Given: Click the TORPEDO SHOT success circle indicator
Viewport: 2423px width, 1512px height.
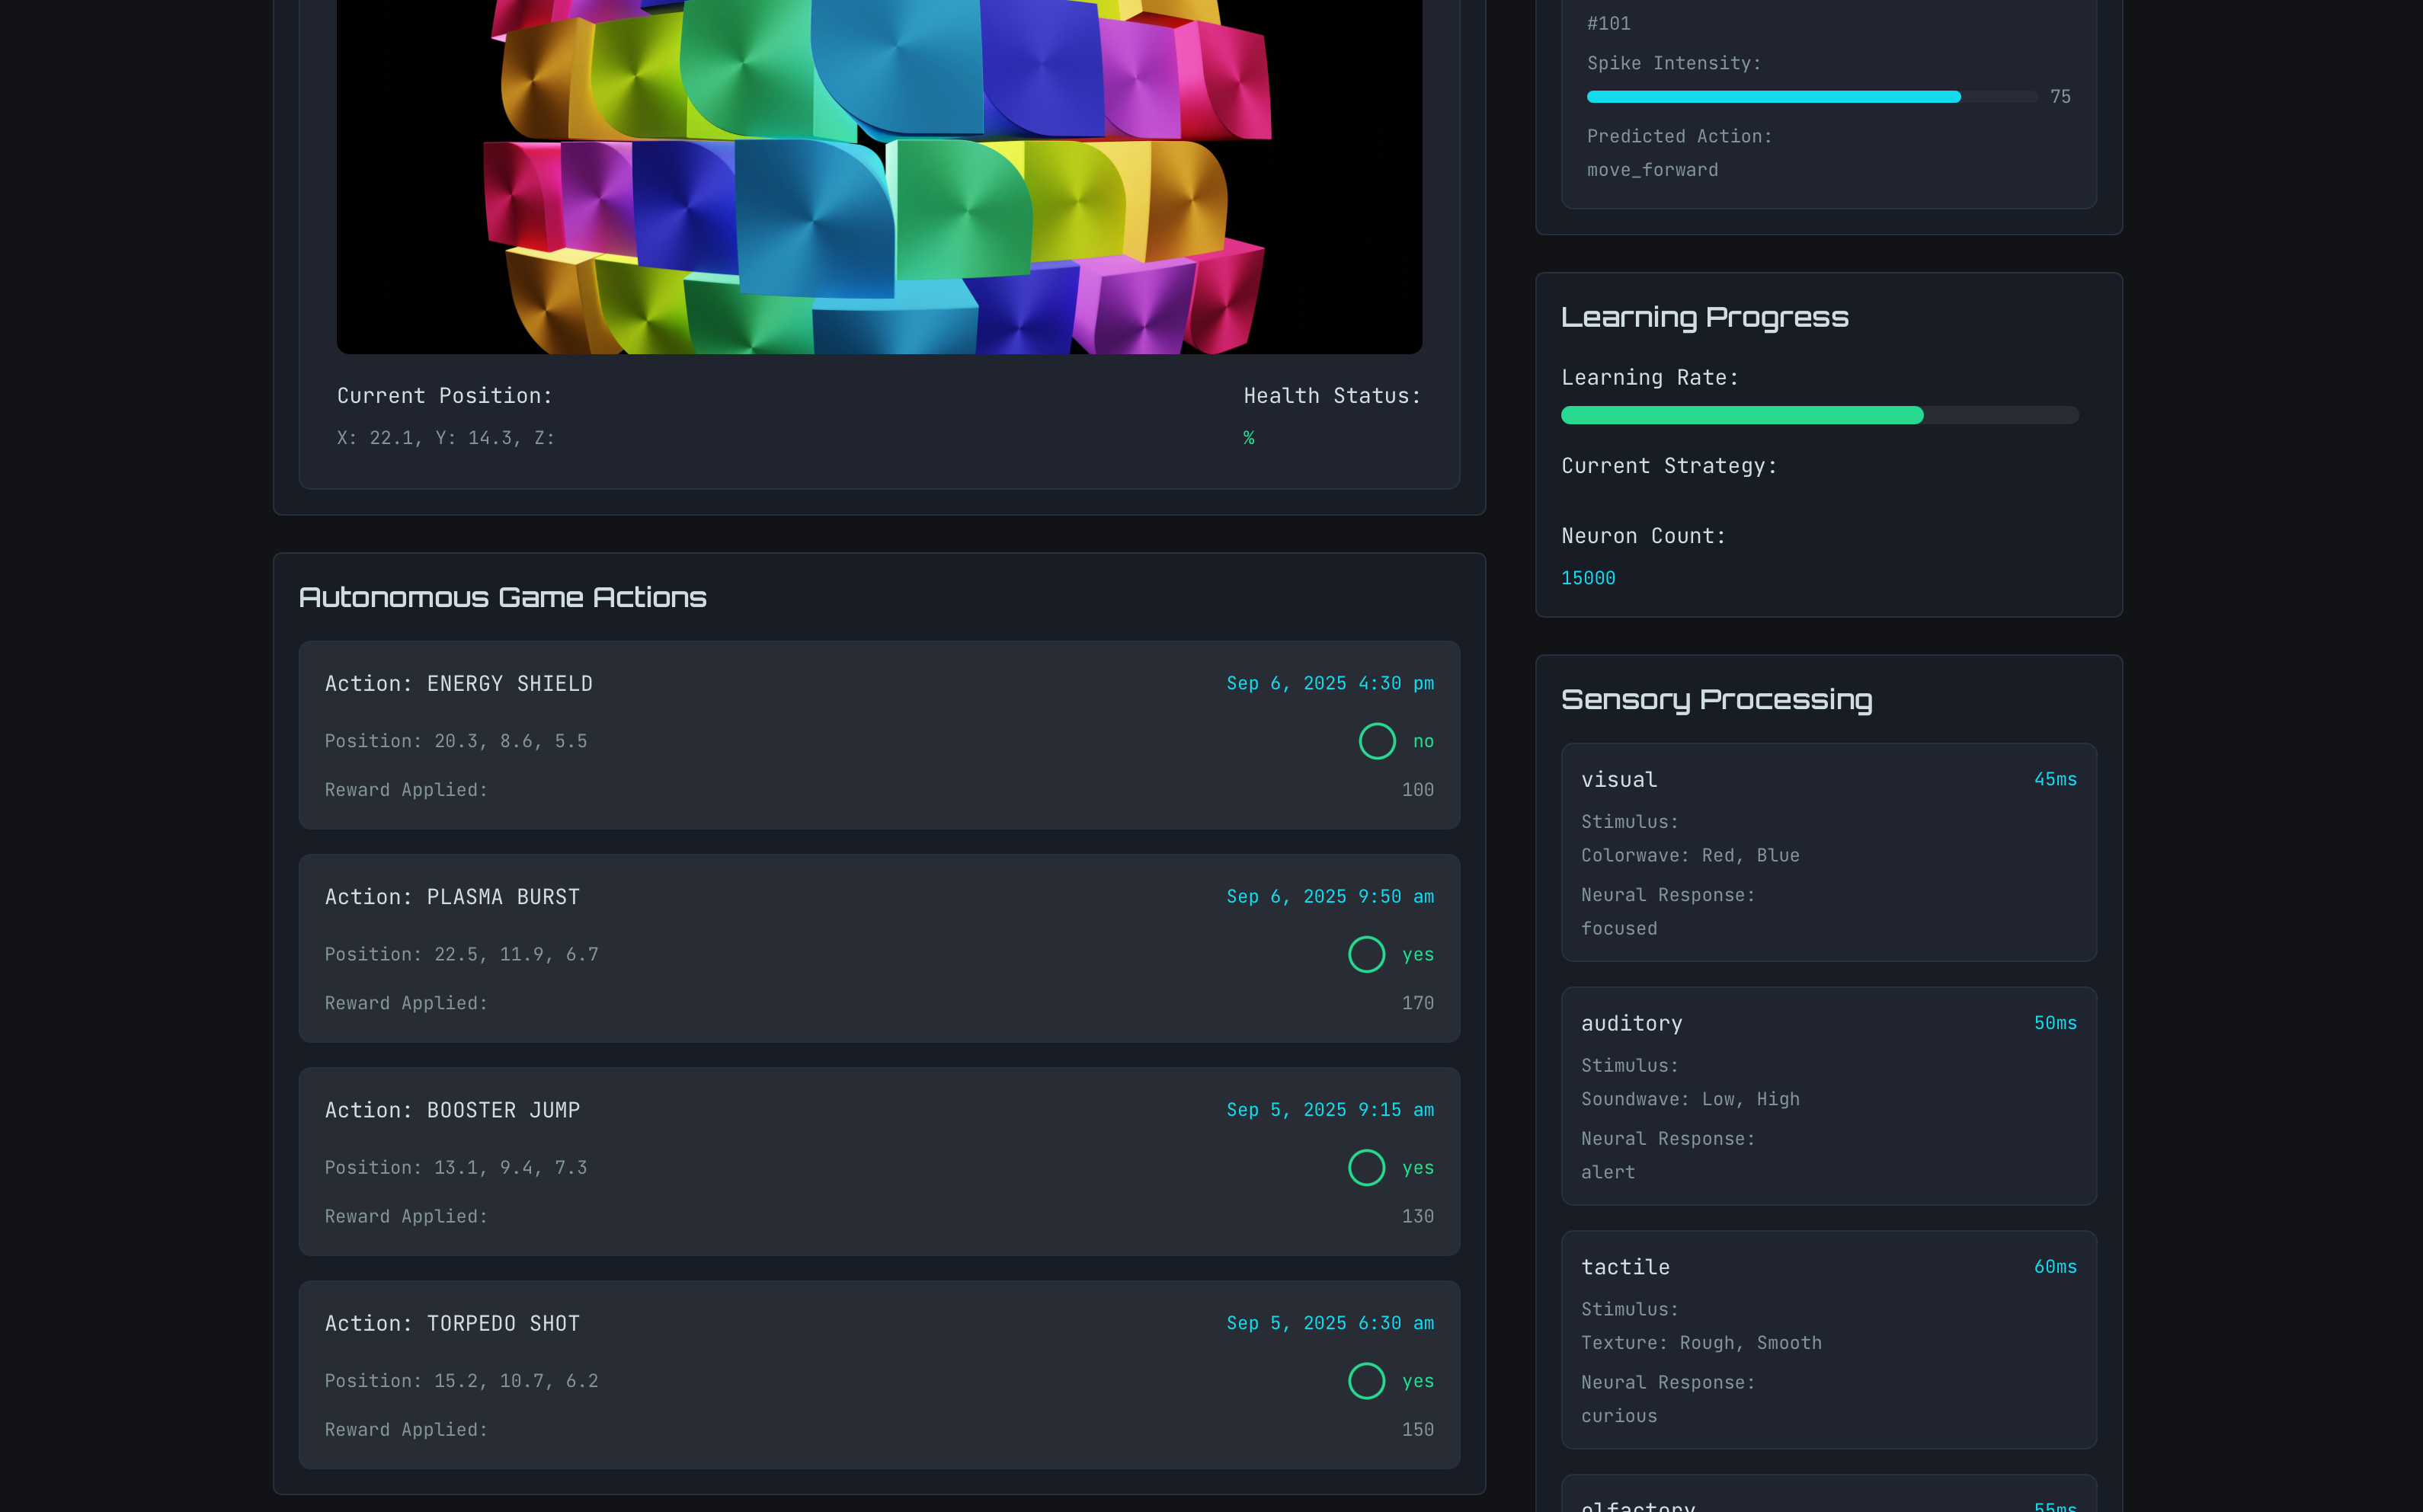Looking at the screenshot, I should pyautogui.click(x=1366, y=1381).
